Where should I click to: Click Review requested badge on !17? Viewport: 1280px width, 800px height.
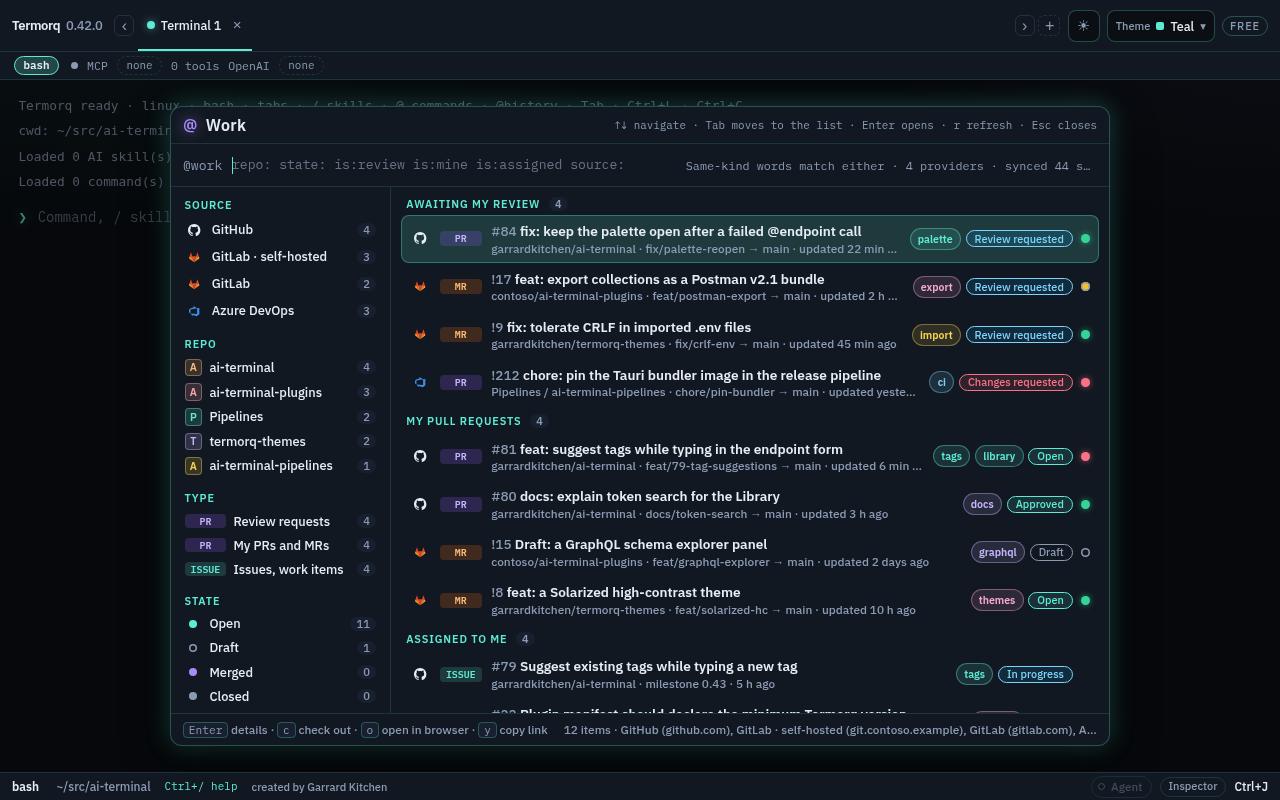1019,287
